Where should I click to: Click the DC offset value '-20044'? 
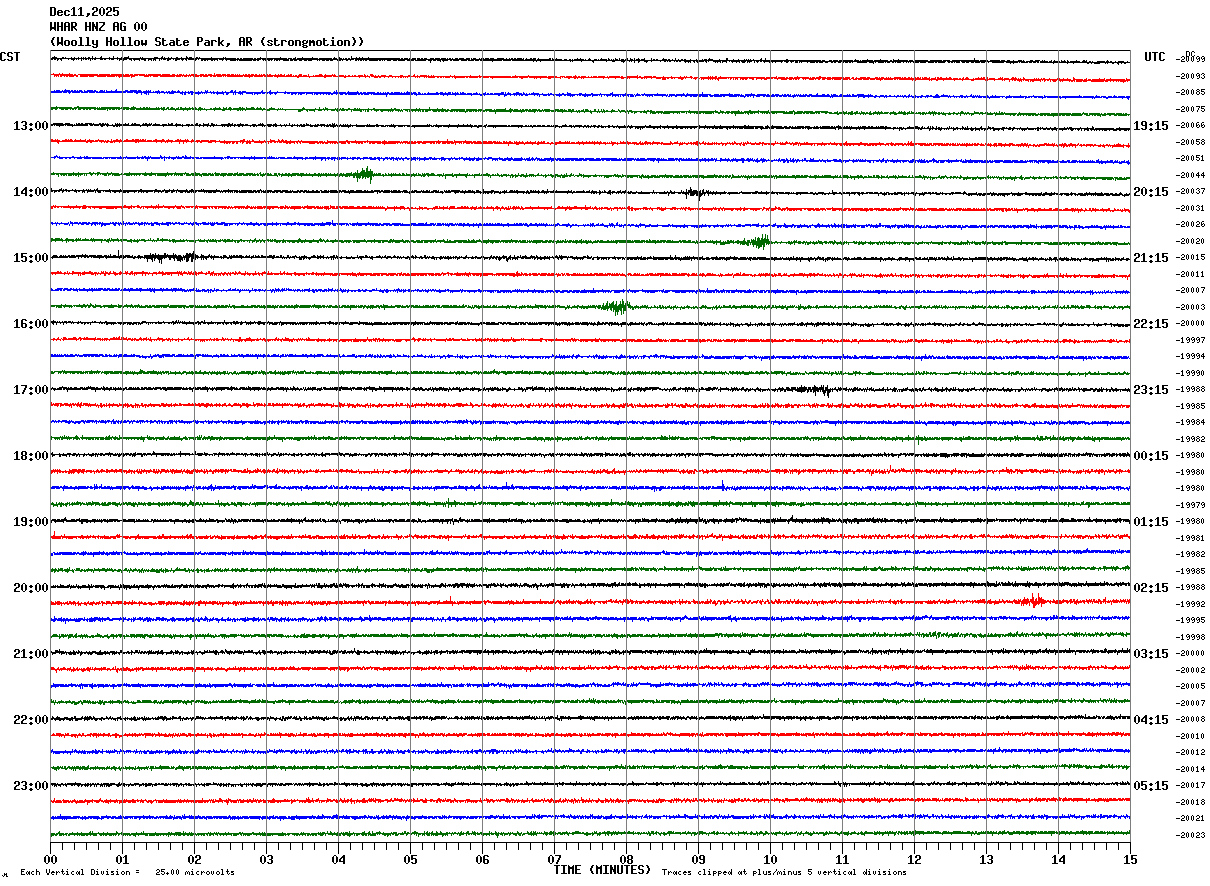click(x=1191, y=175)
